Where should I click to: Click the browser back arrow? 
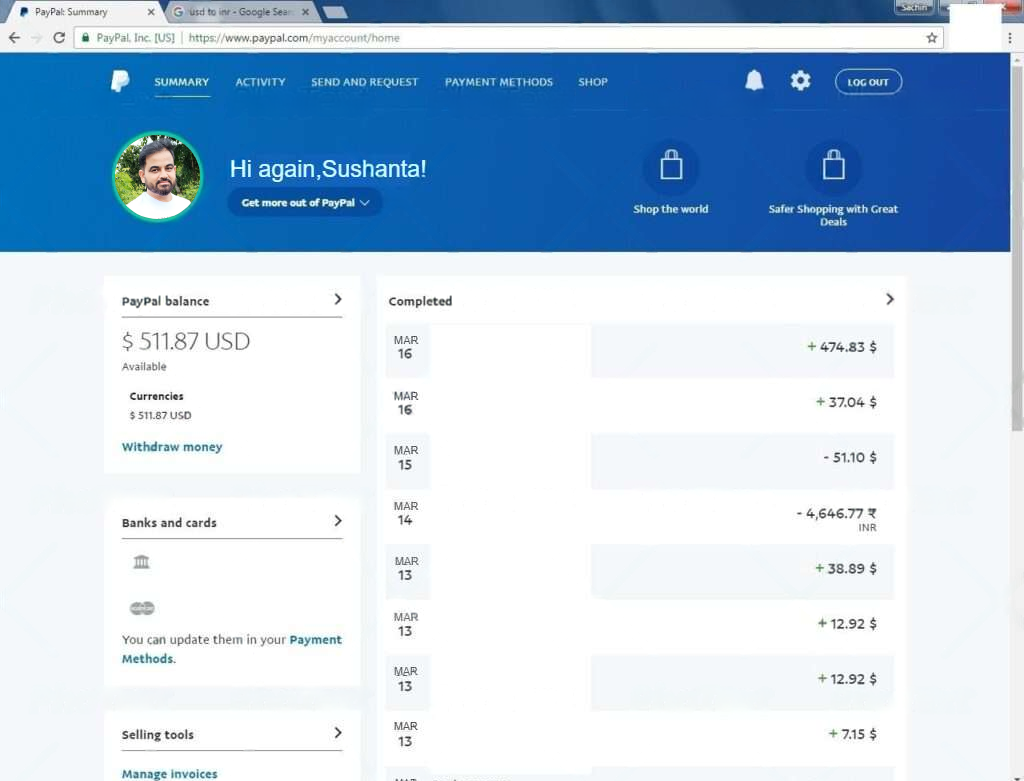click(x=14, y=38)
